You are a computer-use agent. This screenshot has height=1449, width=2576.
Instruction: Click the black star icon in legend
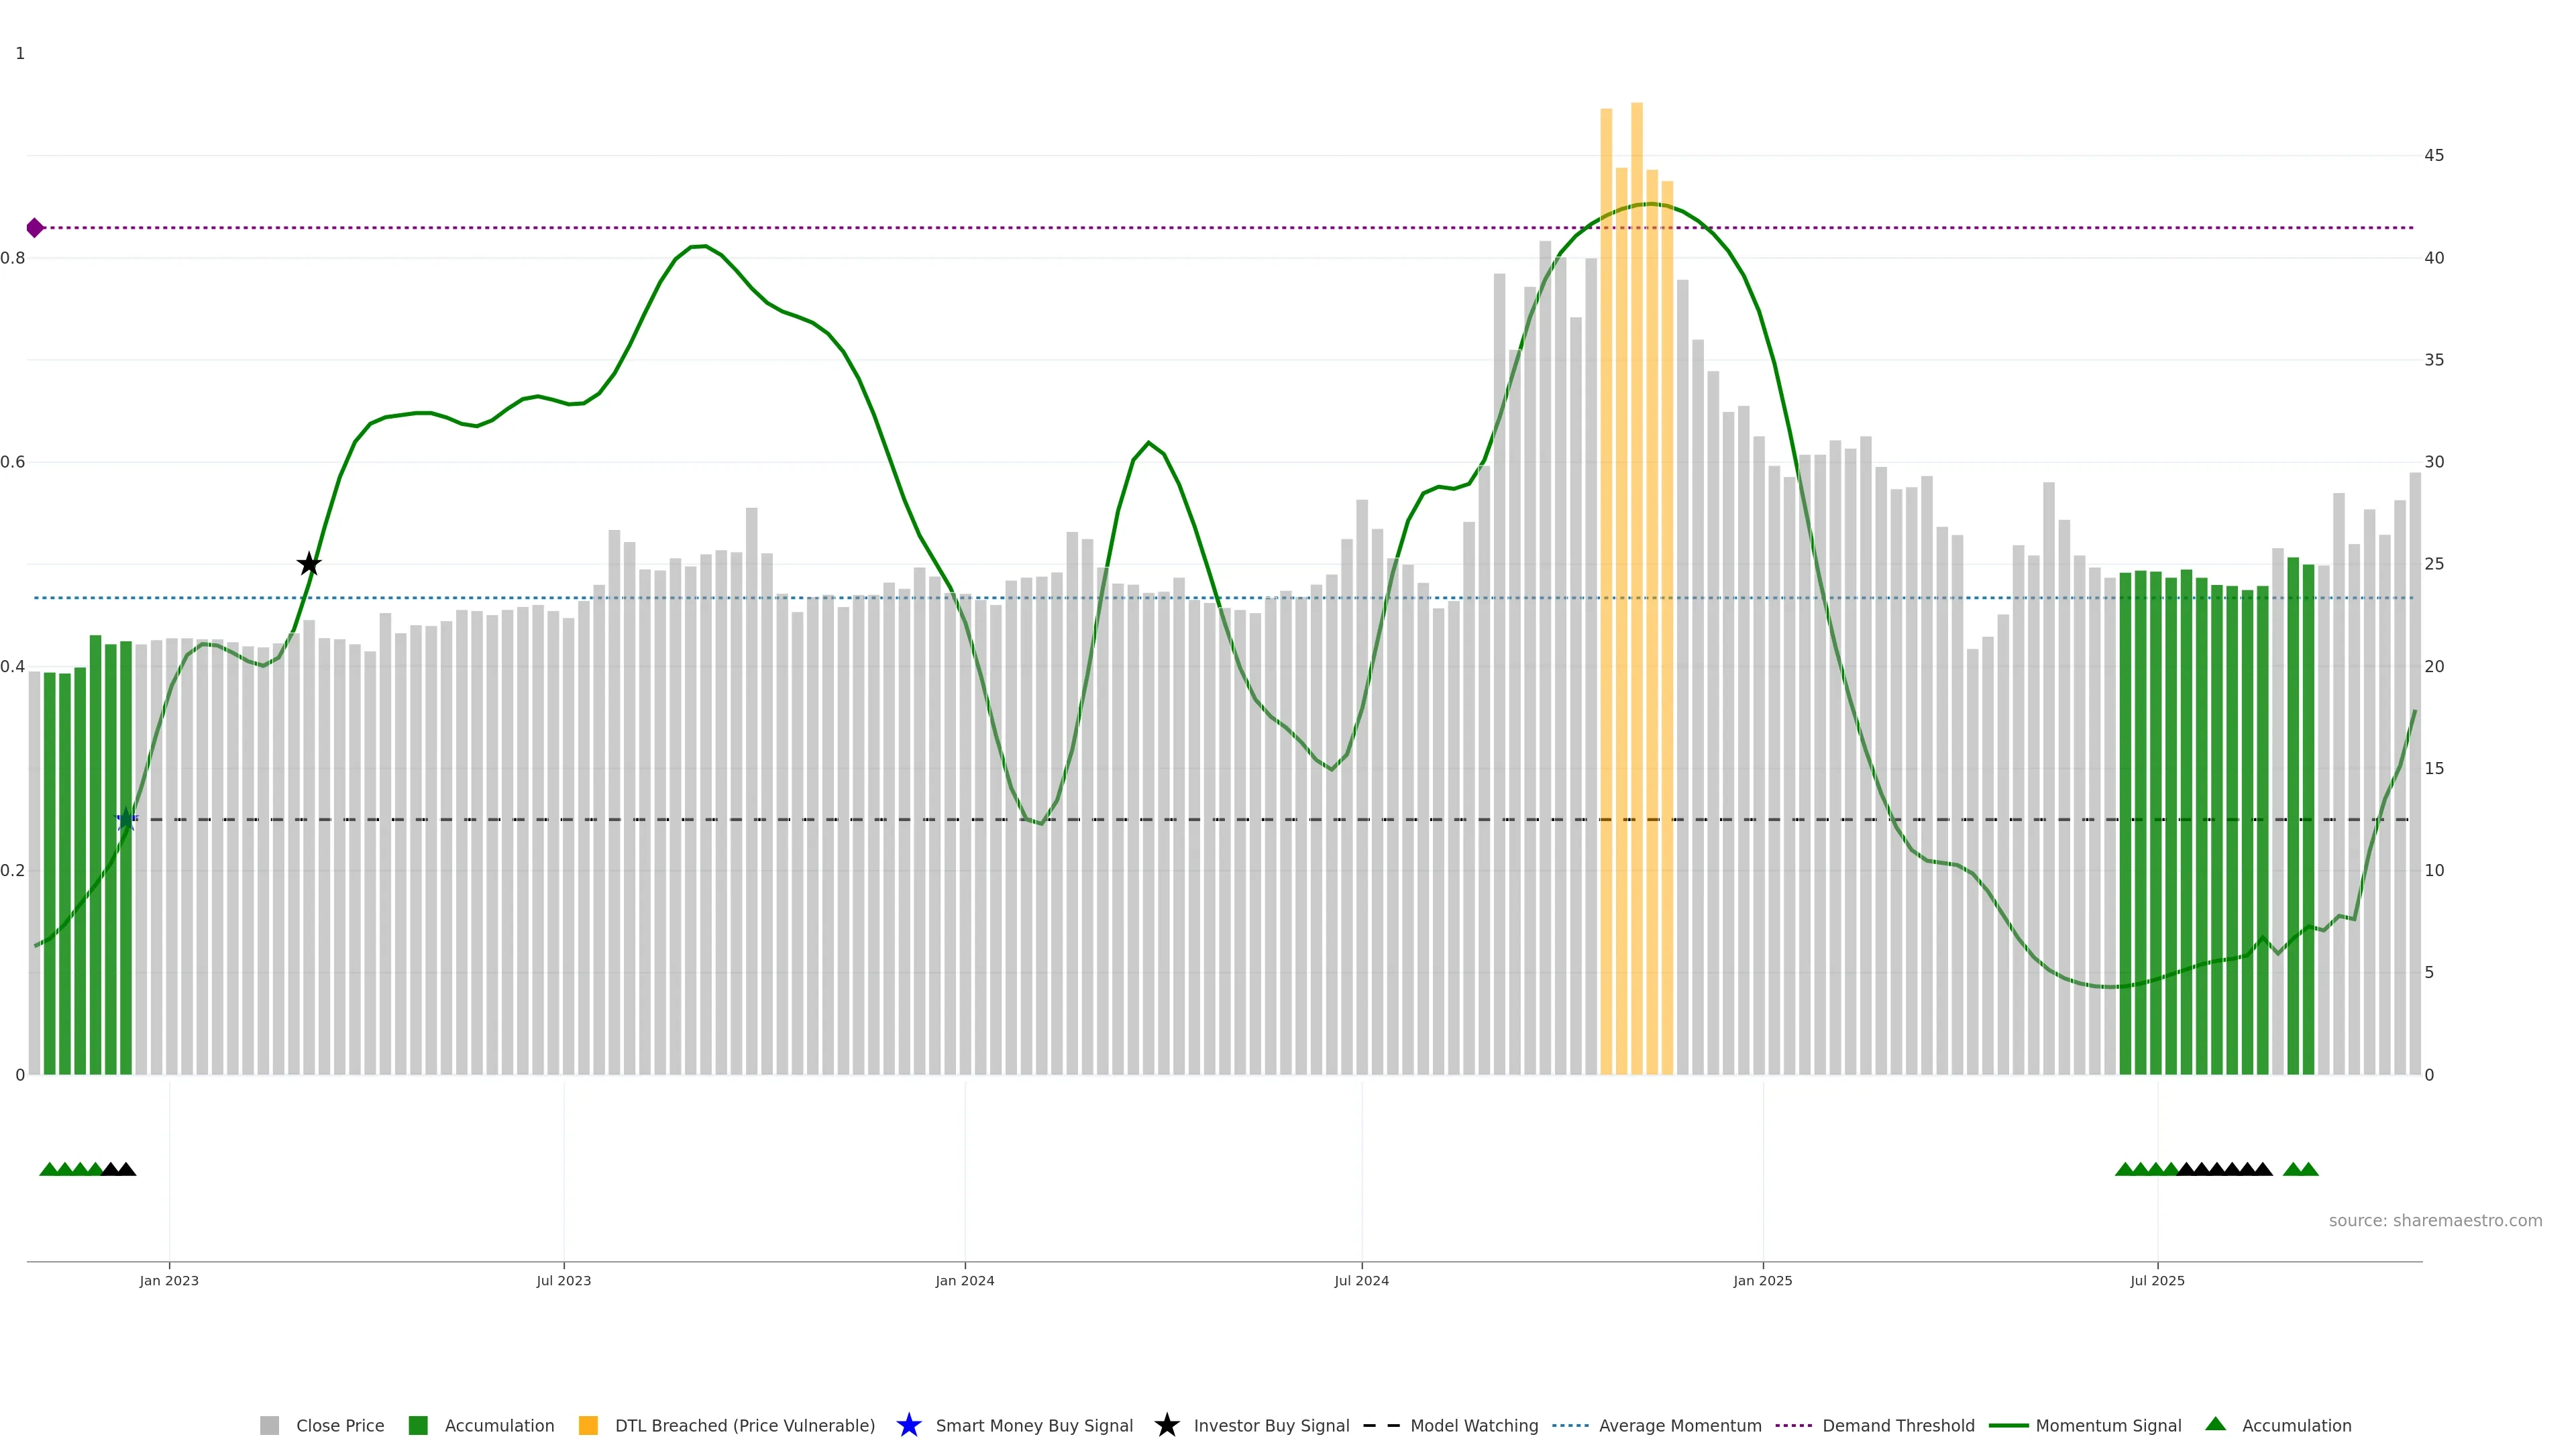[x=1166, y=1425]
